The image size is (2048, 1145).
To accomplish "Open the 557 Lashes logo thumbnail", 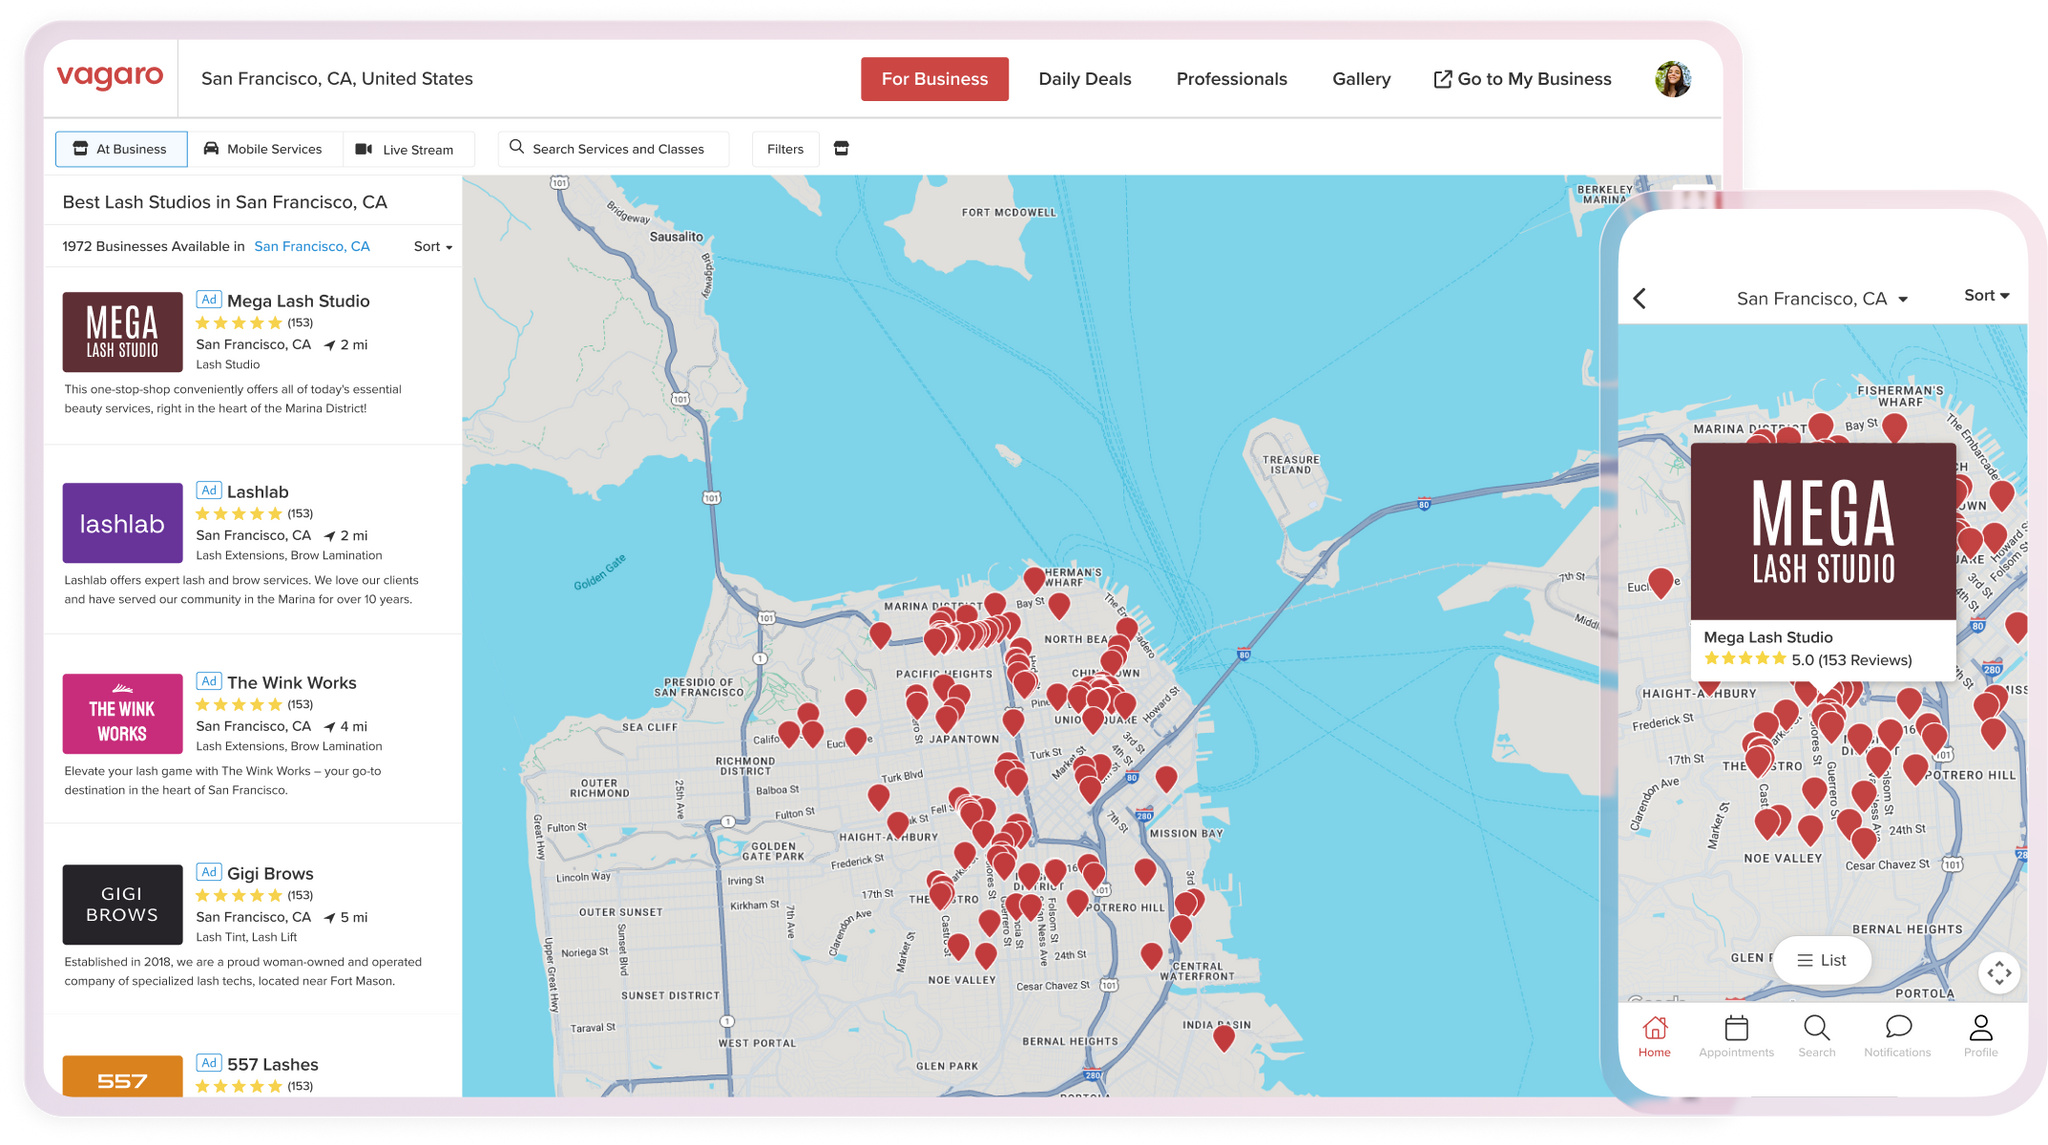I will point(123,1076).
